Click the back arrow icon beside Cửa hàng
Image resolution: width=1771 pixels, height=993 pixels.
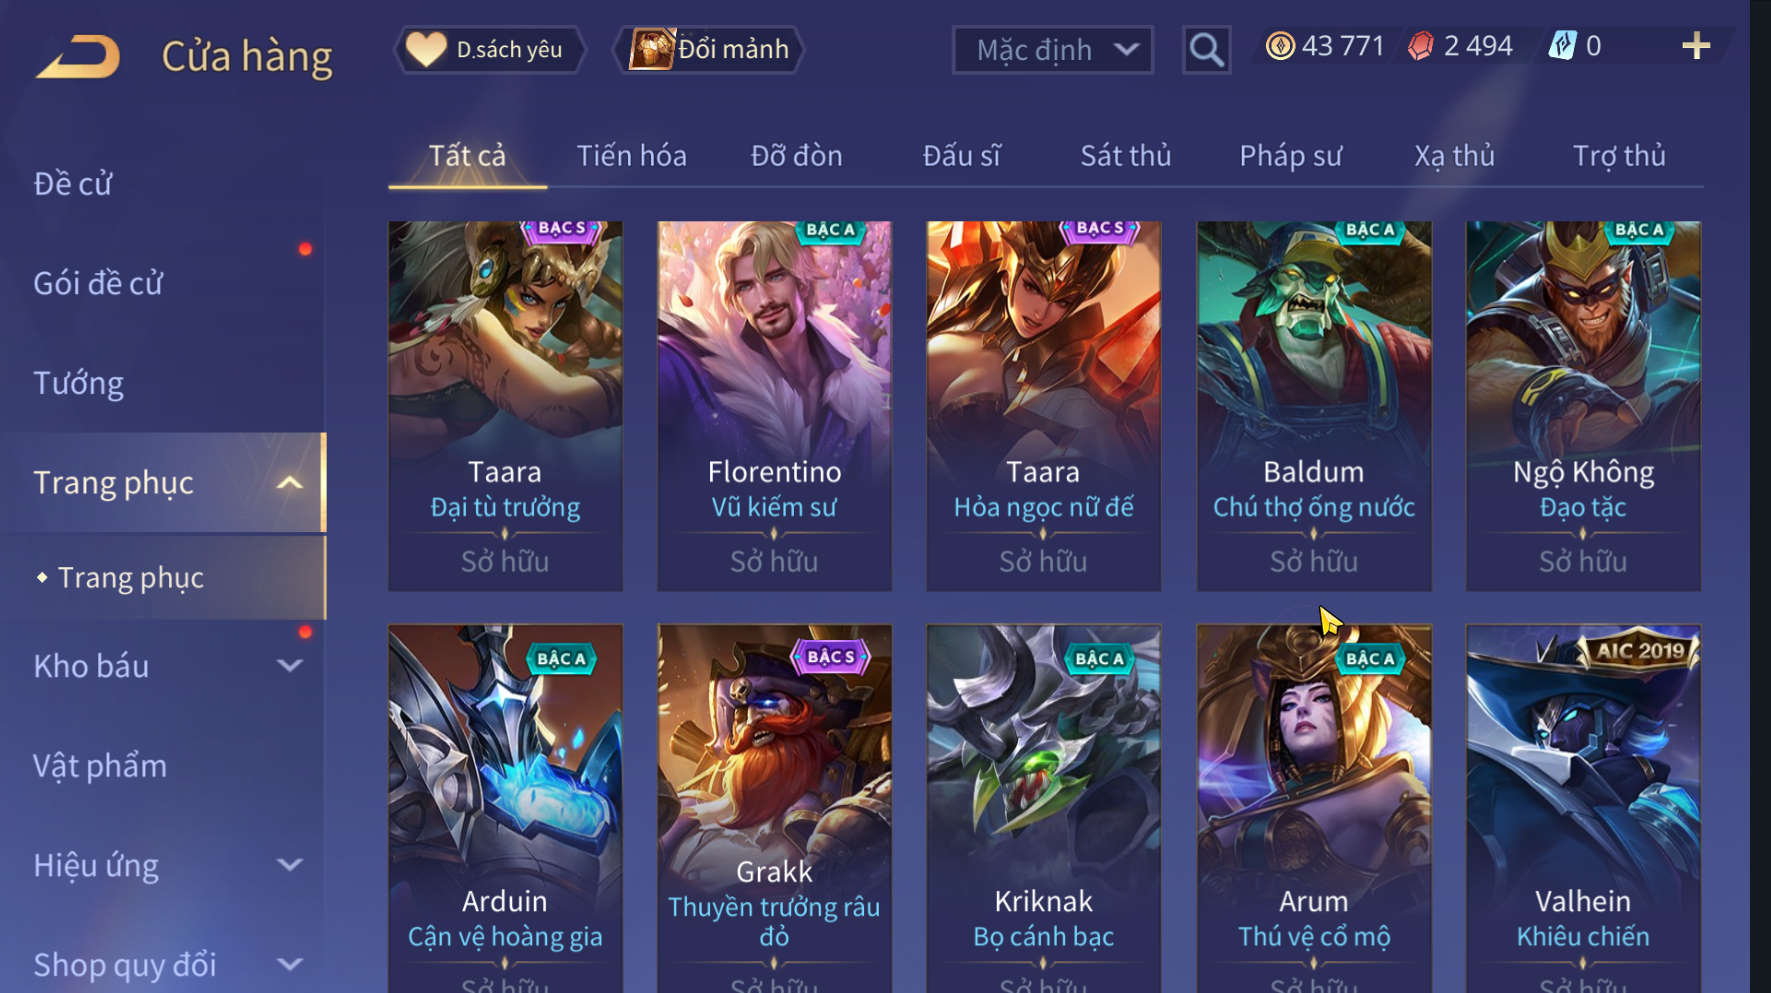pos(78,56)
